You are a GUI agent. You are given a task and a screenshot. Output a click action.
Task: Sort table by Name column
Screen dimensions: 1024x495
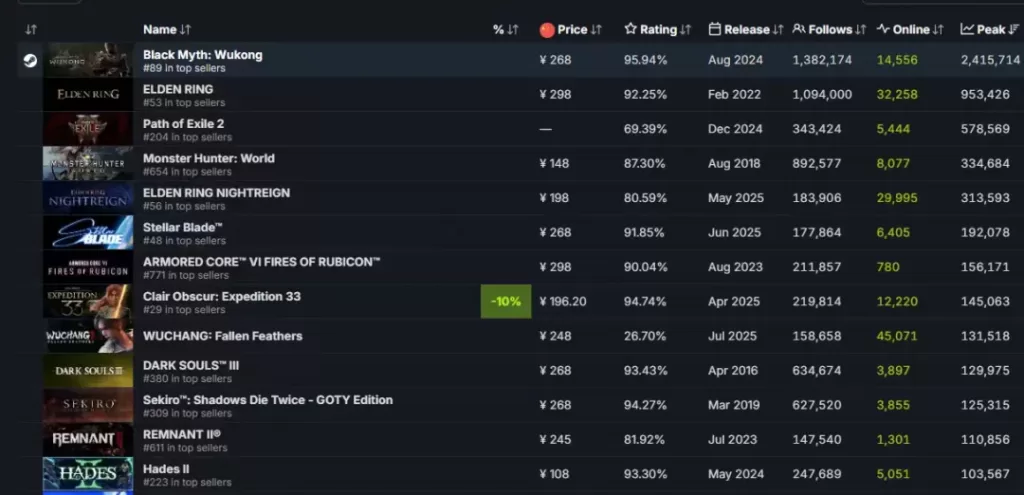pyautogui.click(x=167, y=29)
